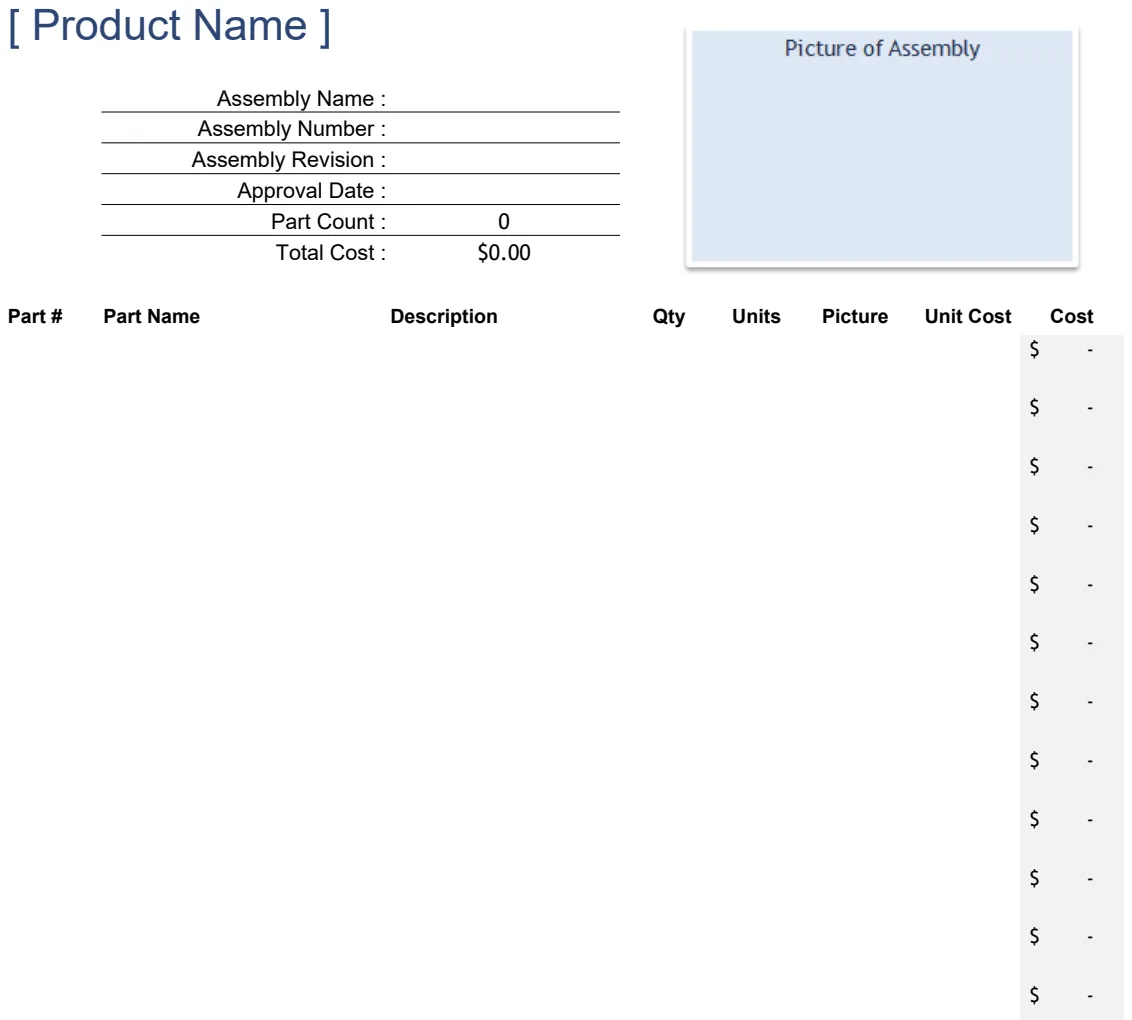This screenshot has height=1020, width=1132.
Task: Click the Approval Date label
Action: tap(311, 191)
